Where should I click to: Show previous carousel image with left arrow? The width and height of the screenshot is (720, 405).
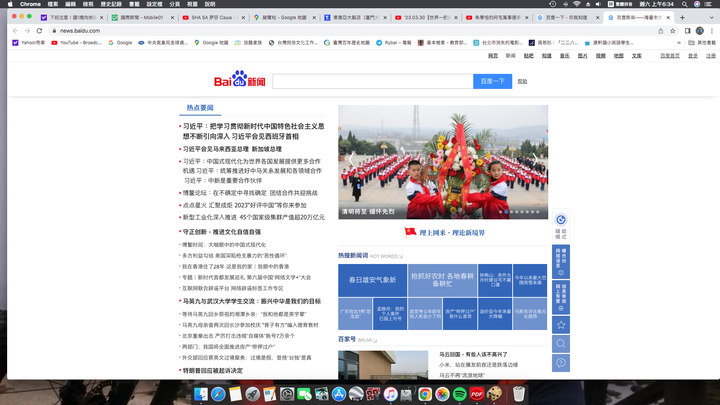coord(351,159)
